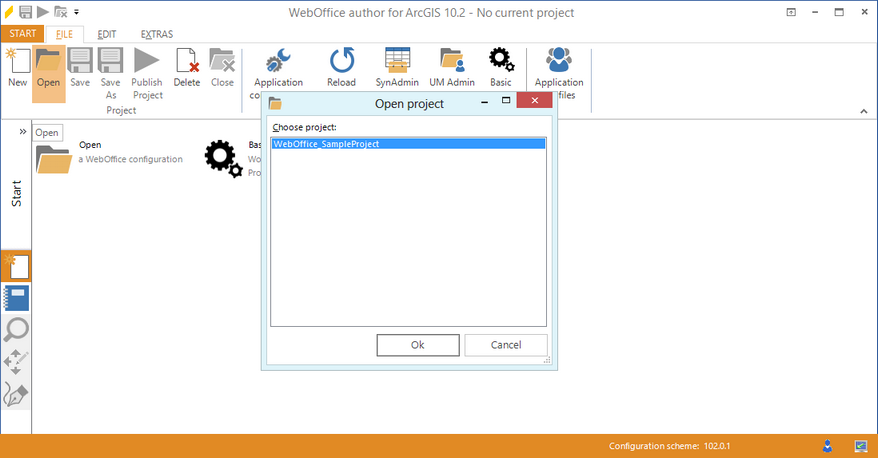Select the arrows-with-pencil icon in the left sidebar
Image resolution: width=878 pixels, height=458 pixels.
click(x=16, y=362)
